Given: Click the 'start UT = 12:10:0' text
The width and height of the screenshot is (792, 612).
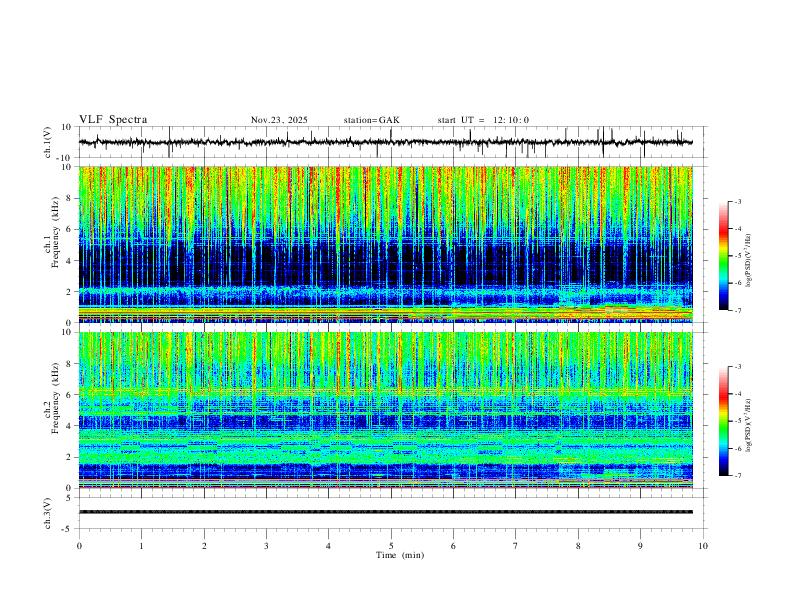Looking at the screenshot, I should point(483,120).
